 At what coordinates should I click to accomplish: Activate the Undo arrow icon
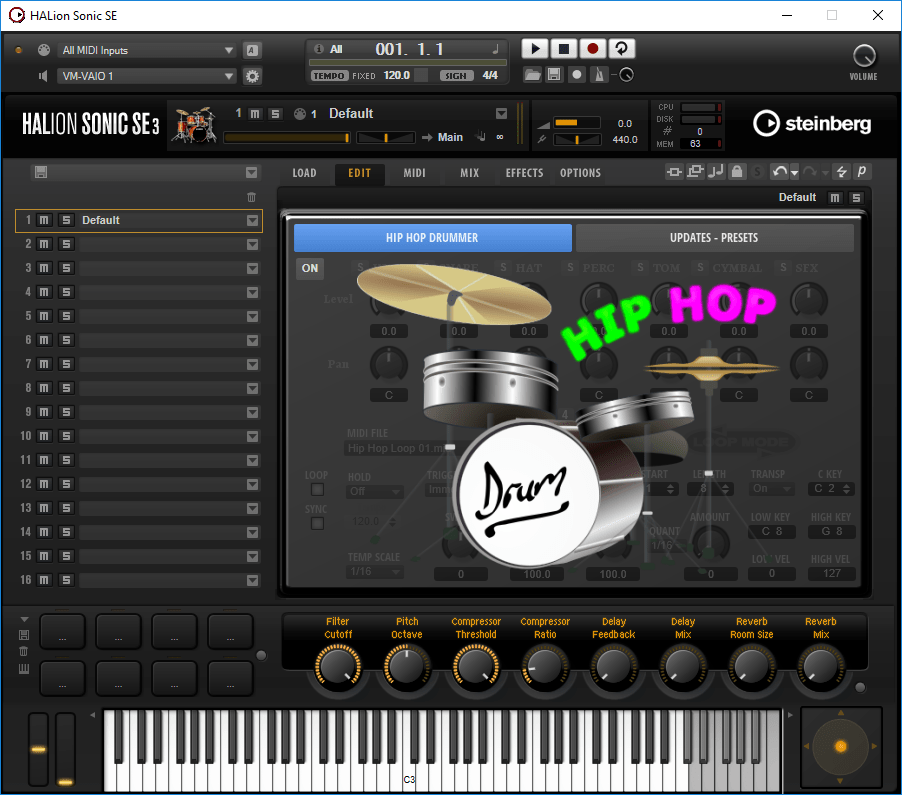click(780, 171)
